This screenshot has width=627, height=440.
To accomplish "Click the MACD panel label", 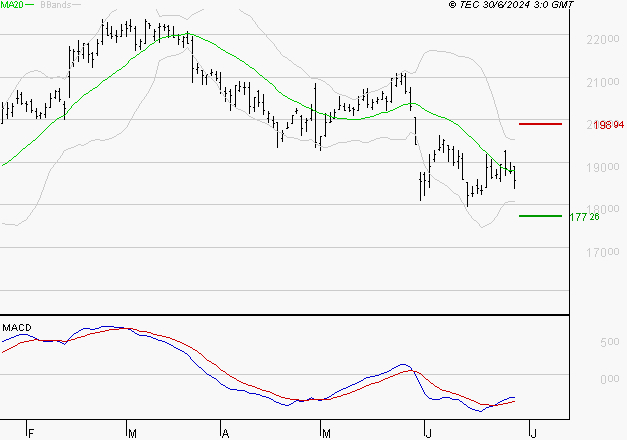I will coord(17,328).
